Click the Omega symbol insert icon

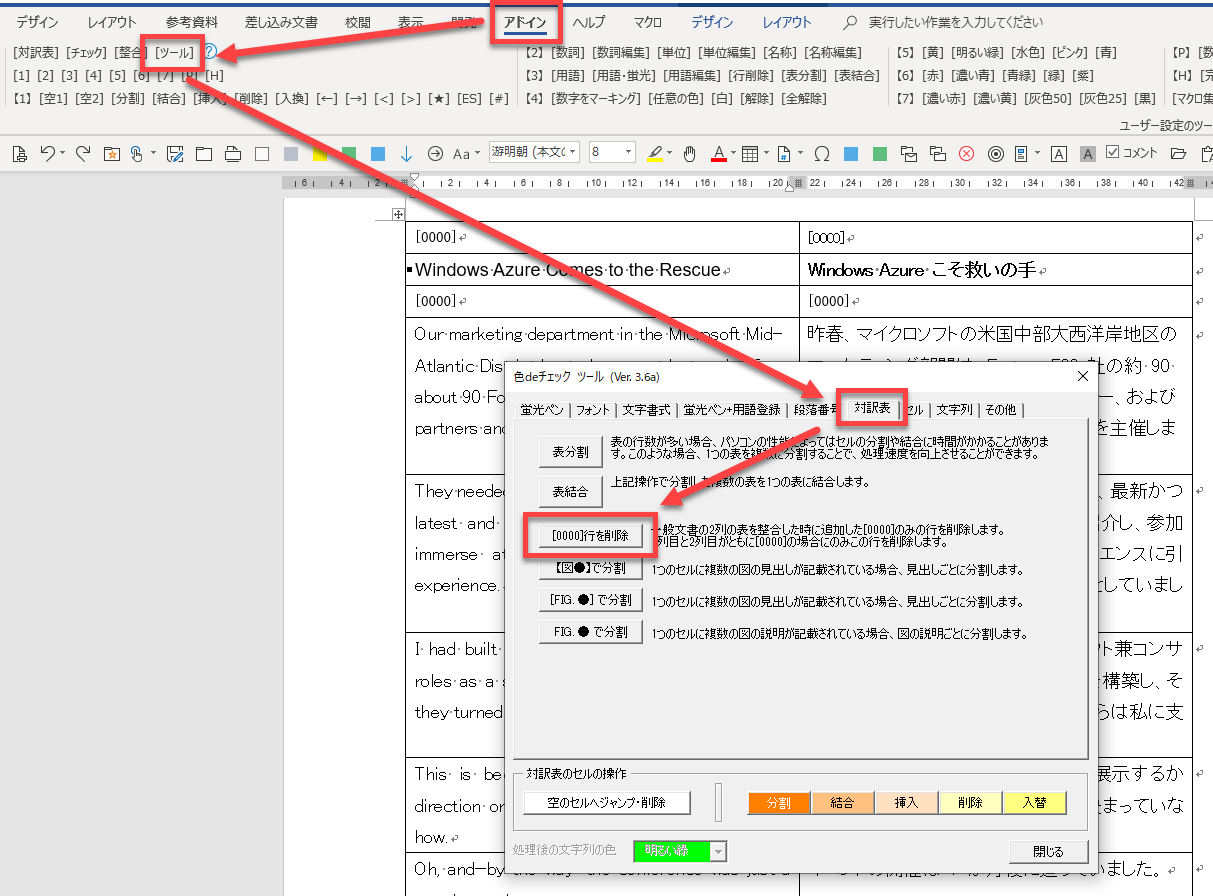tap(821, 153)
